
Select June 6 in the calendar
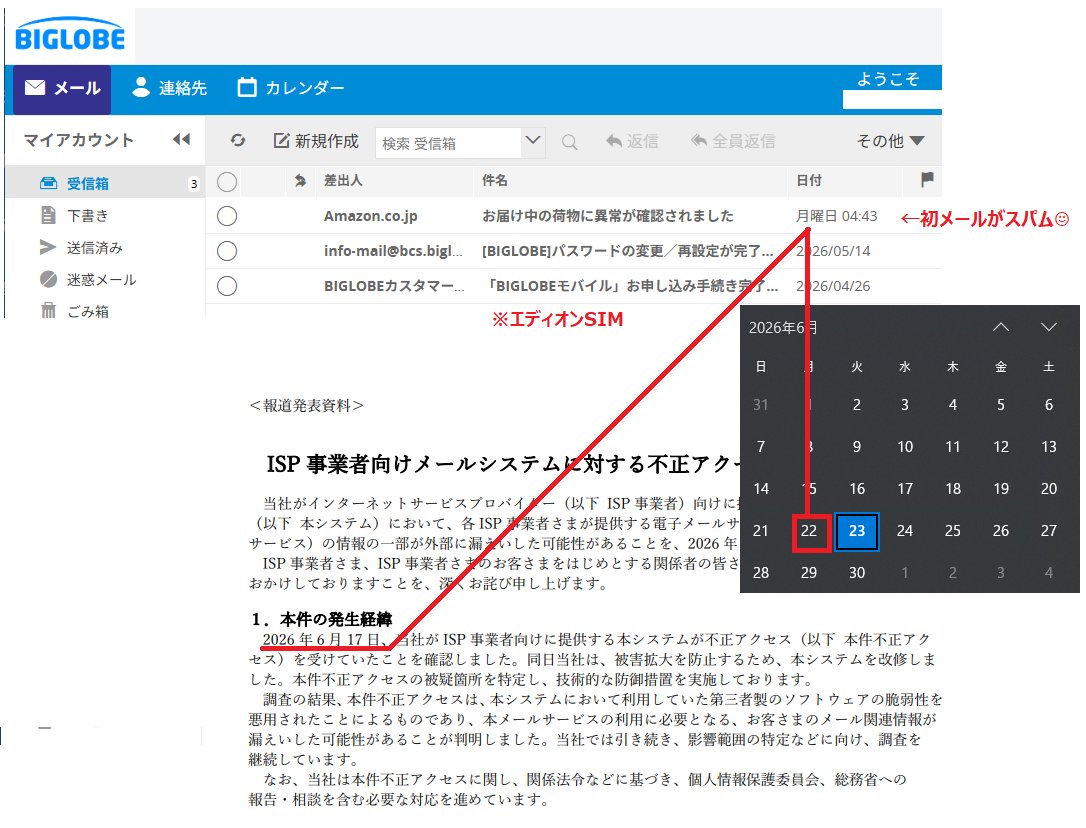click(x=1049, y=405)
